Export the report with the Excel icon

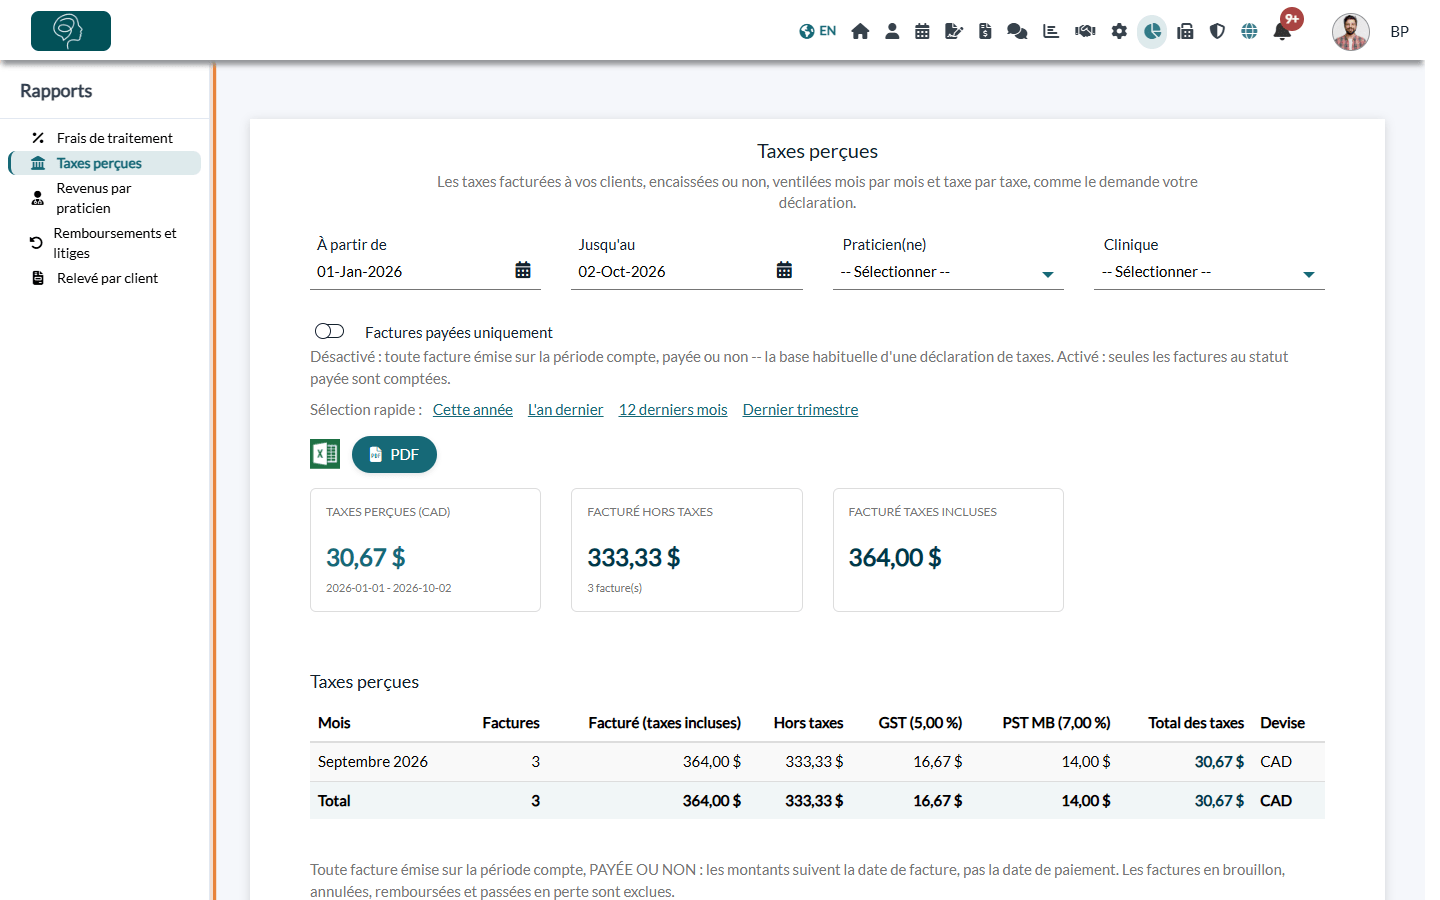[x=325, y=454]
